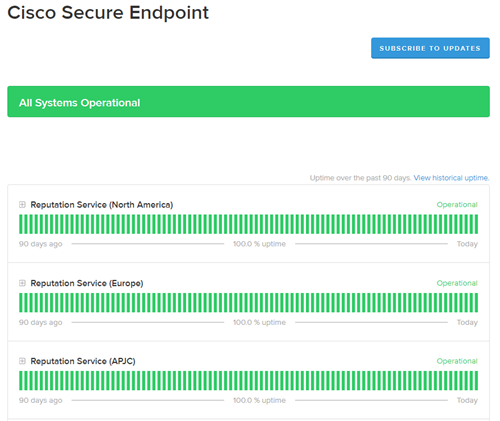Click the All Systems Operational banner

248,102
